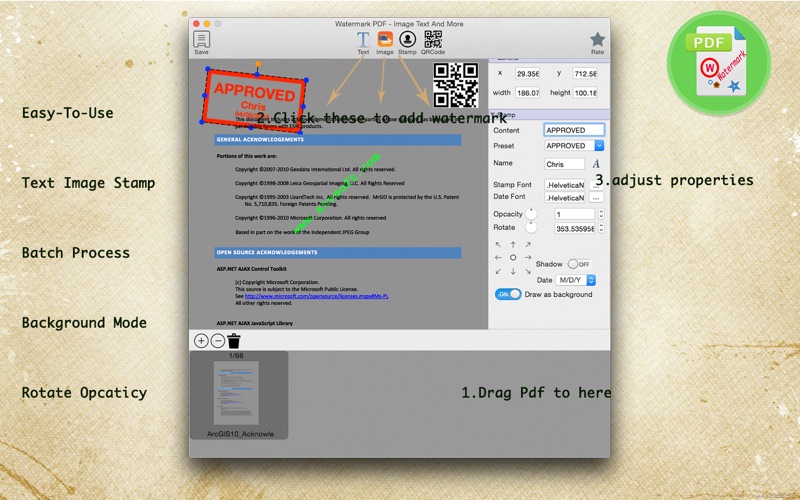Click the x position field
Screen dimensions: 800x500
coord(527,73)
